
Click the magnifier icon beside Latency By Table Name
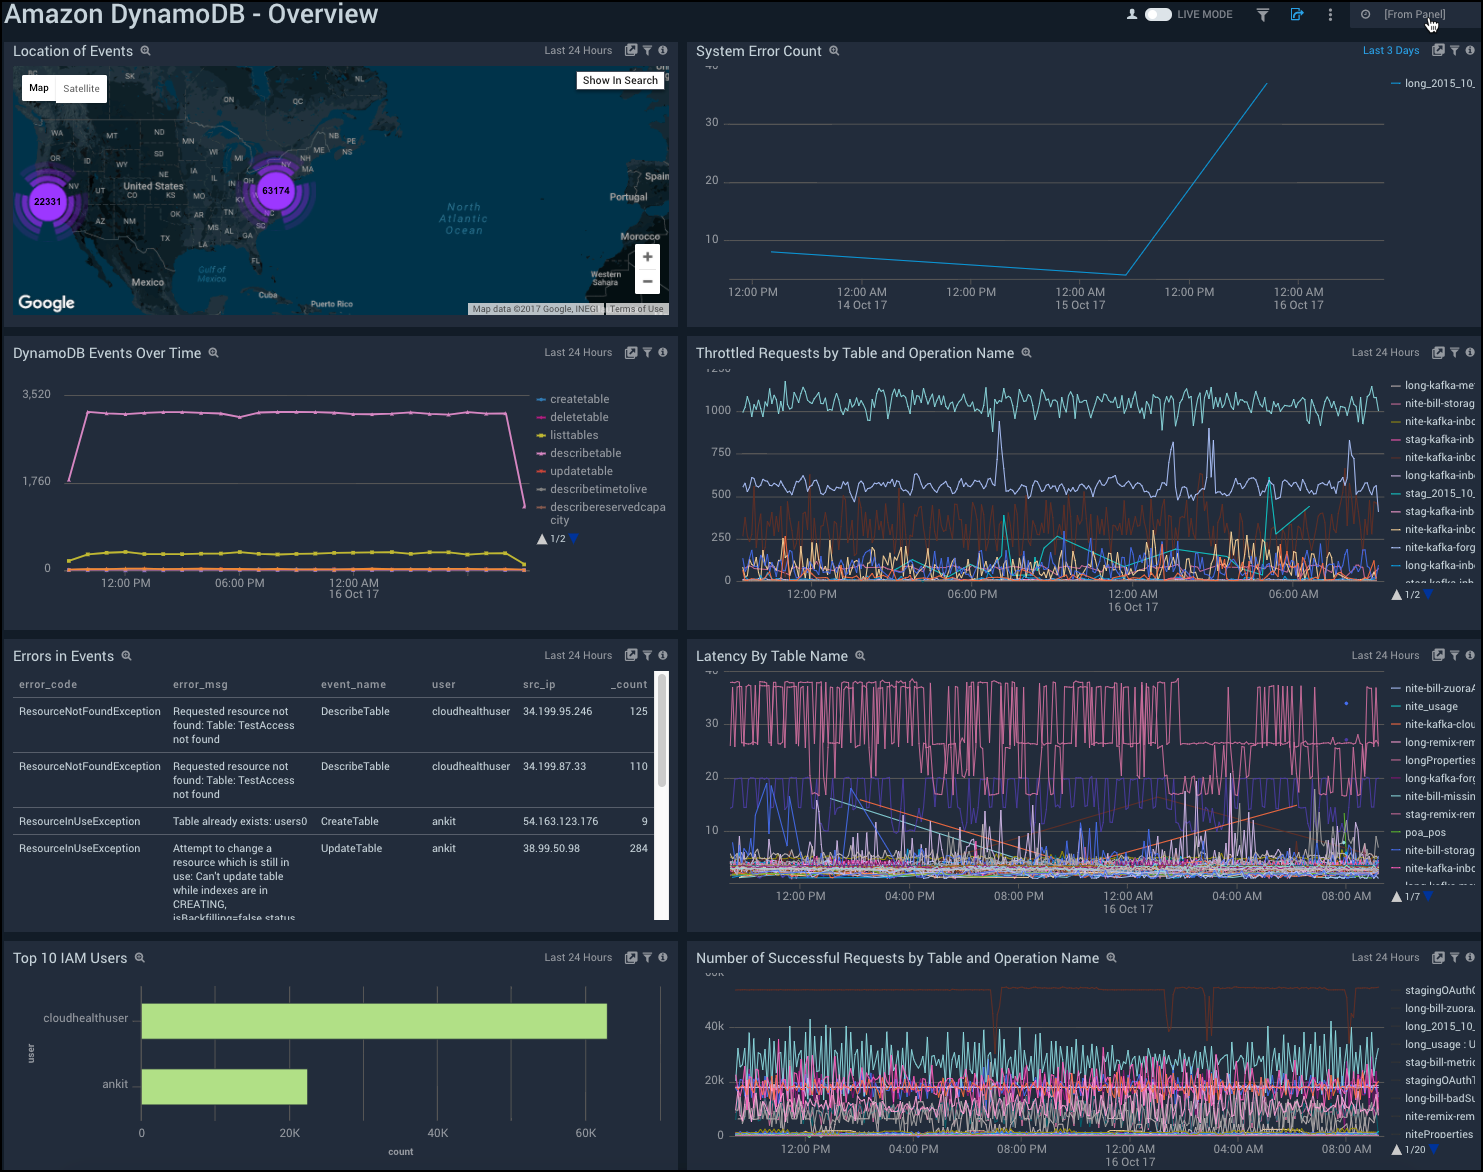point(860,655)
